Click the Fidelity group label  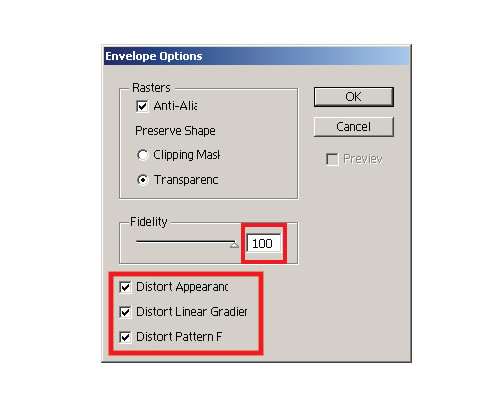[x=149, y=222]
